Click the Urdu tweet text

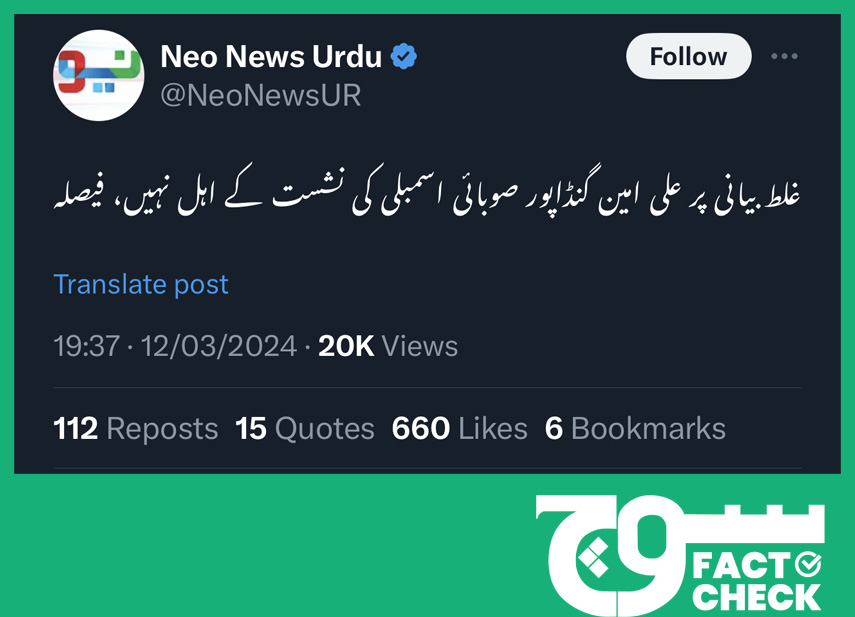click(x=427, y=193)
